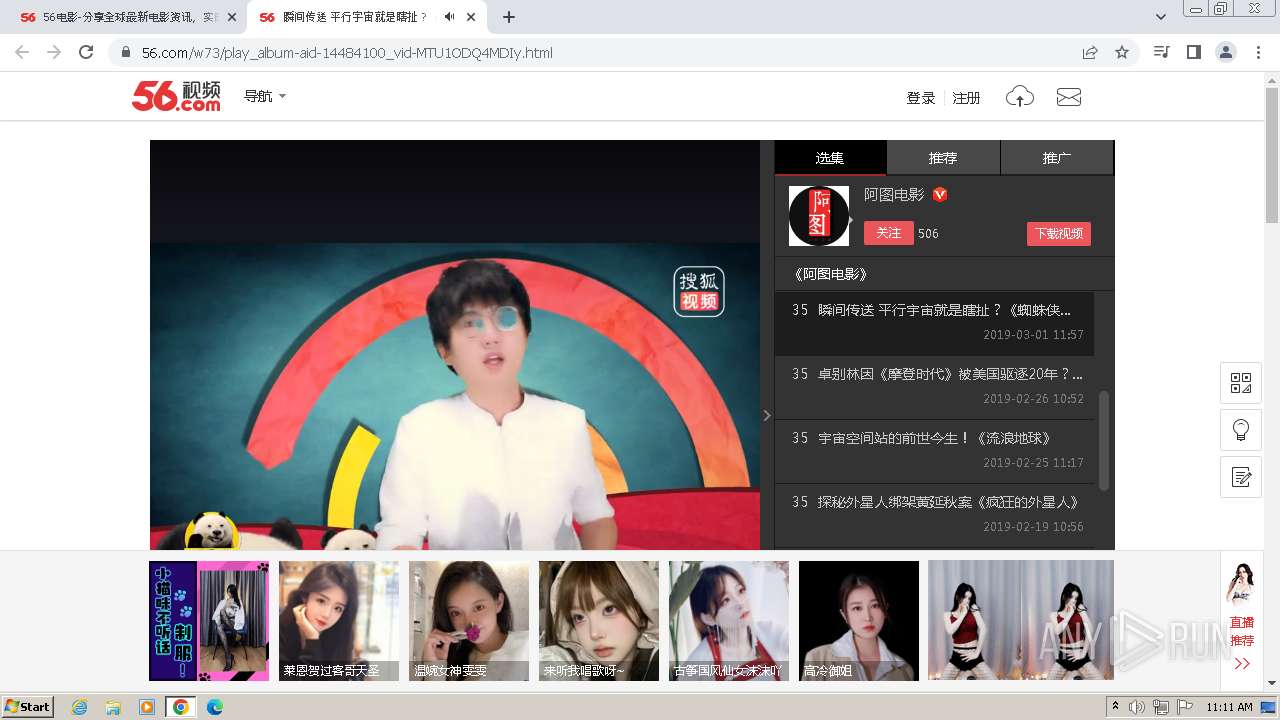Image resolution: width=1280 pixels, height=720 pixels.
Task: Switch to the 选集 tab
Action: click(x=830, y=158)
